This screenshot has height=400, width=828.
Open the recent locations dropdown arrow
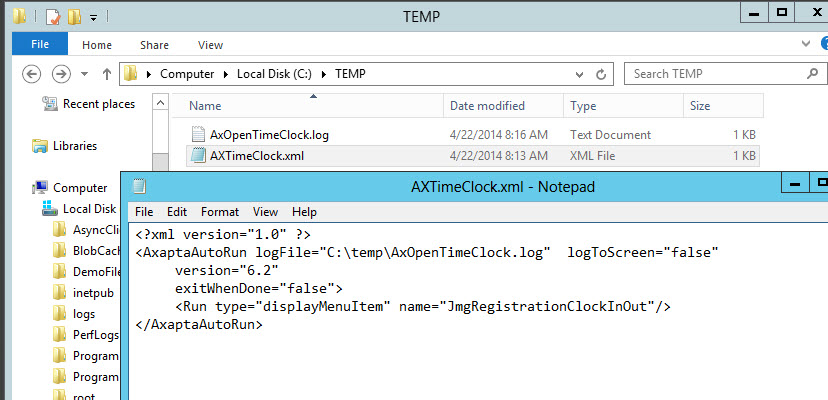[84, 75]
